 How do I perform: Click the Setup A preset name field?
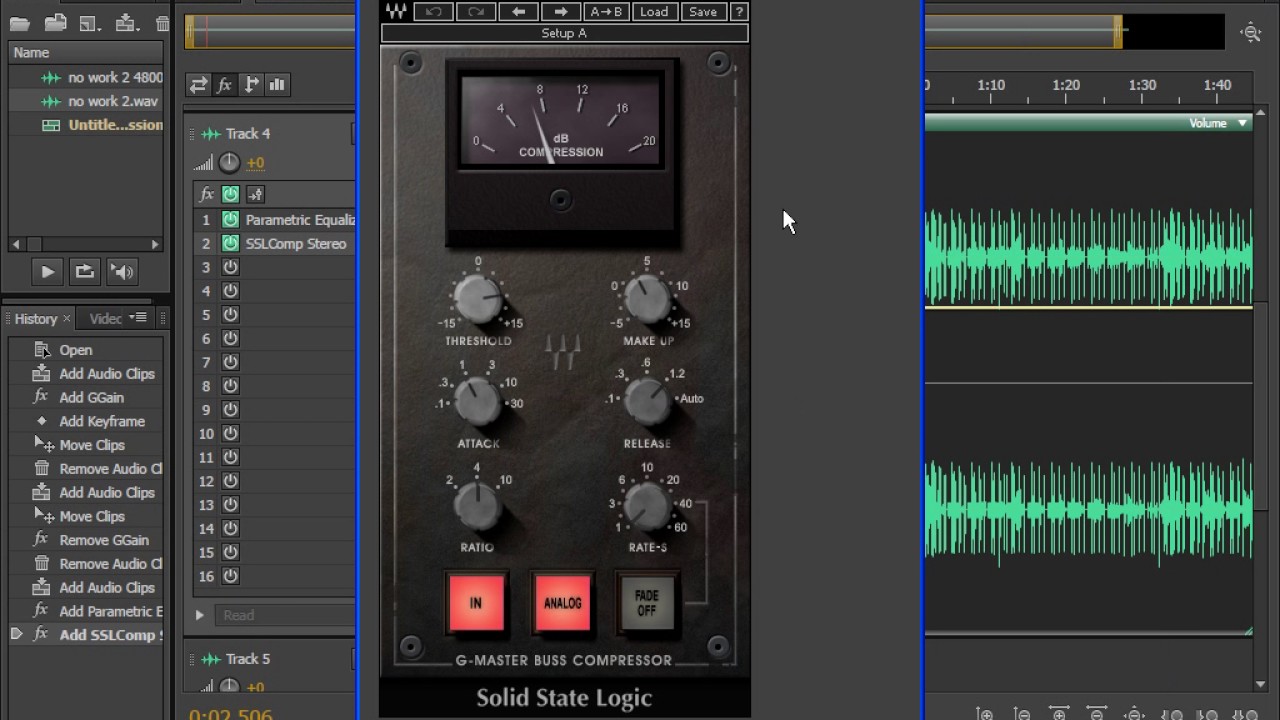564,33
